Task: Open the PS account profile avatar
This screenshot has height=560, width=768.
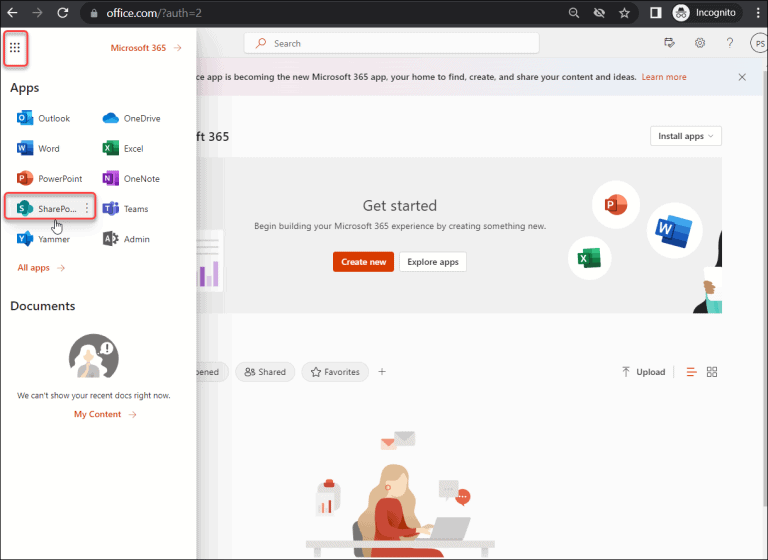Action: (759, 43)
